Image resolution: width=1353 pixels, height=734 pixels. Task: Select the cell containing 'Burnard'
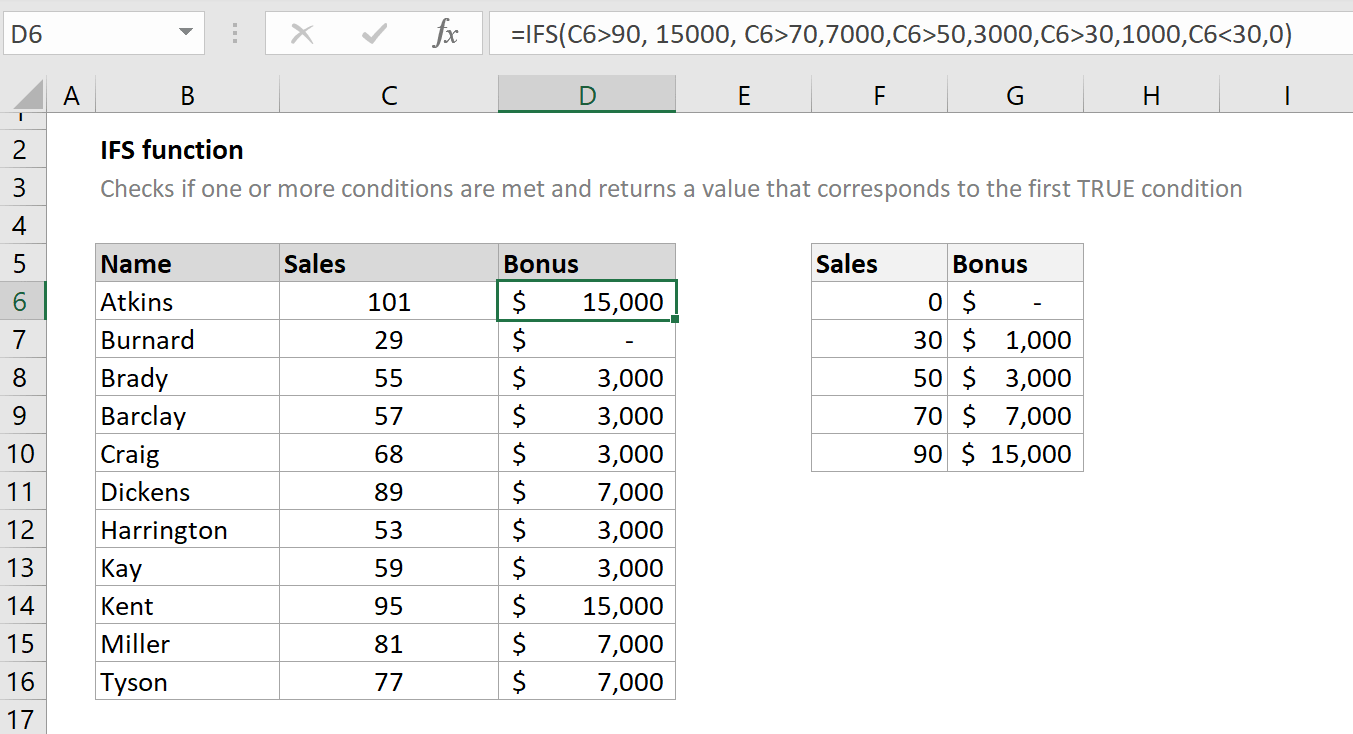point(187,340)
